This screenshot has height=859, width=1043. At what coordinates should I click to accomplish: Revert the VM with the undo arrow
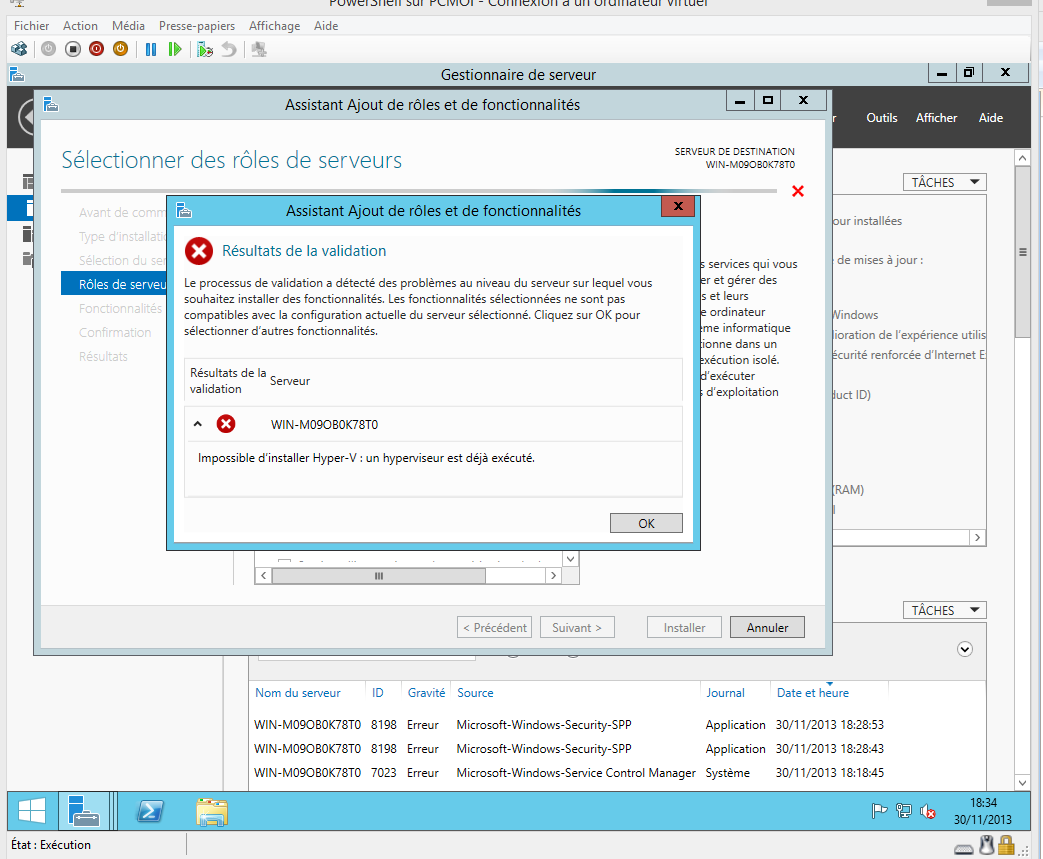[229, 49]
